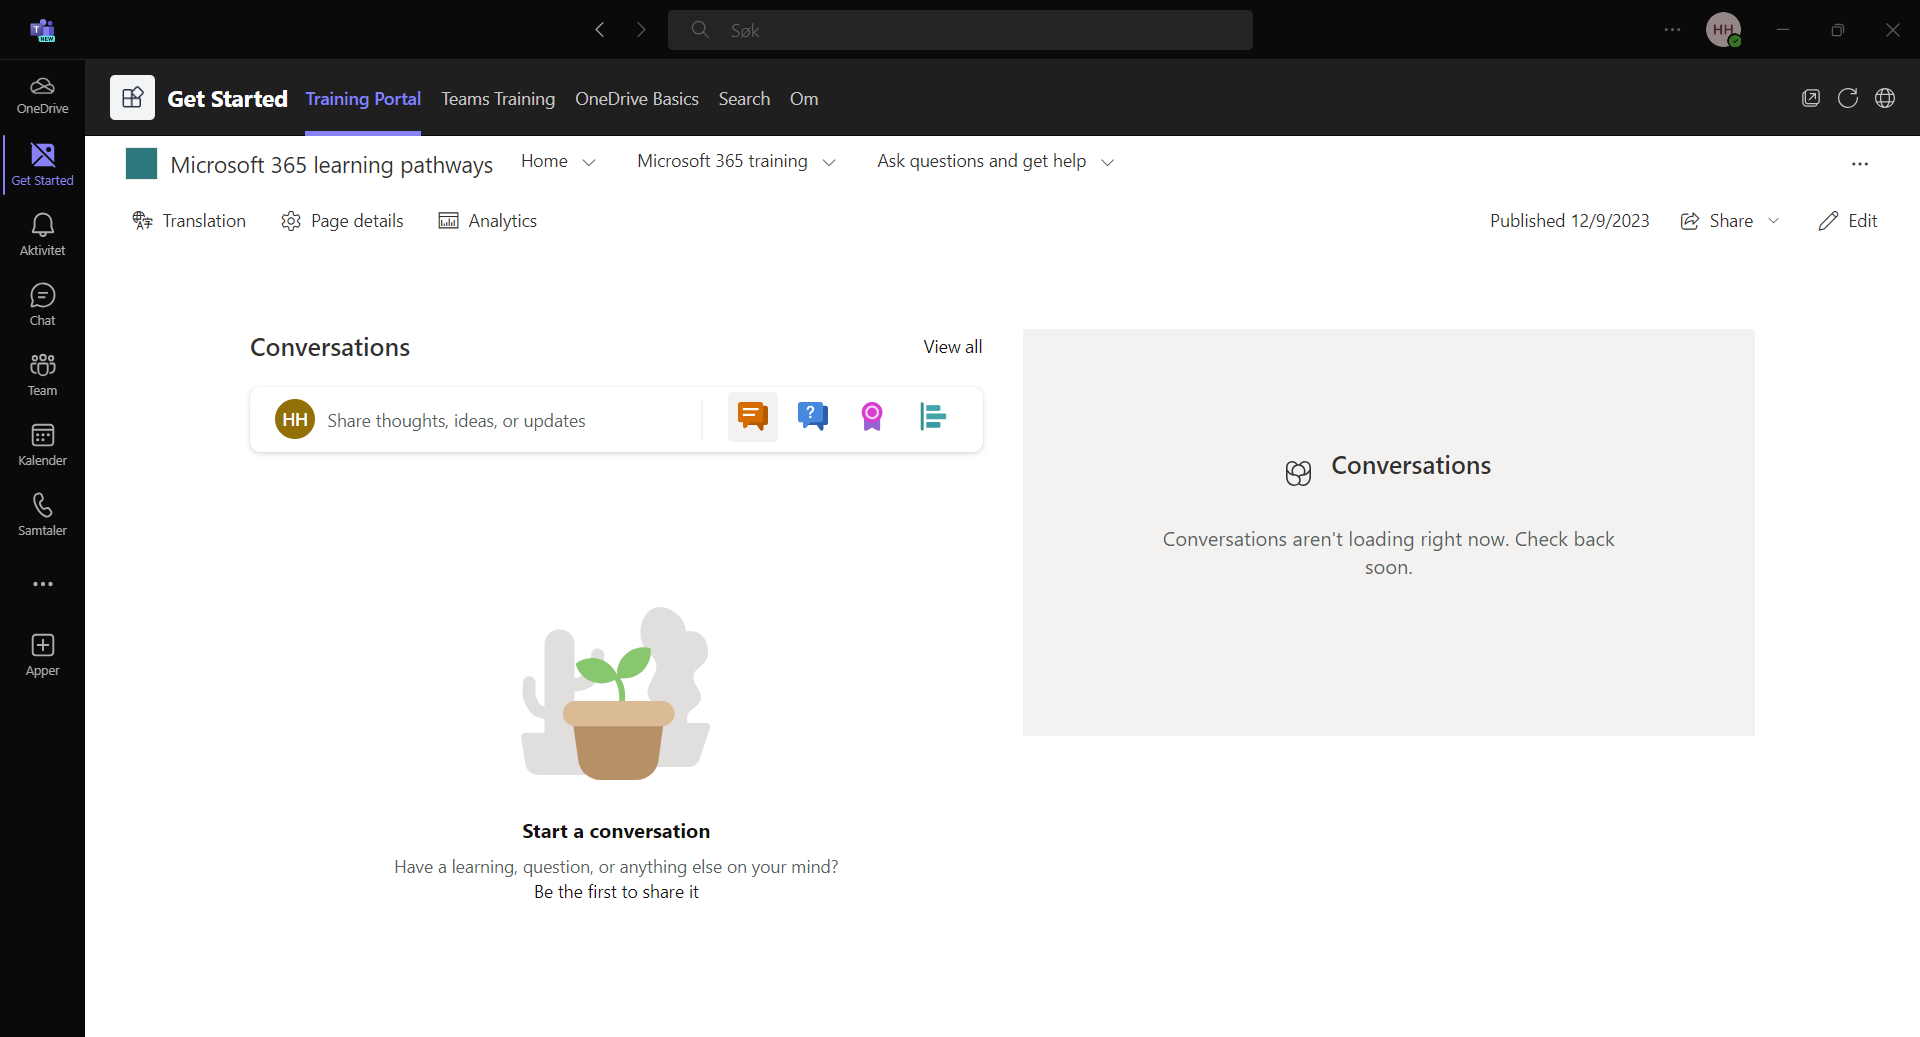The height and width of the screenshot is (1037, 1920).
Task: Expand the Home navigation chevron
Action: tap(589, 163)
